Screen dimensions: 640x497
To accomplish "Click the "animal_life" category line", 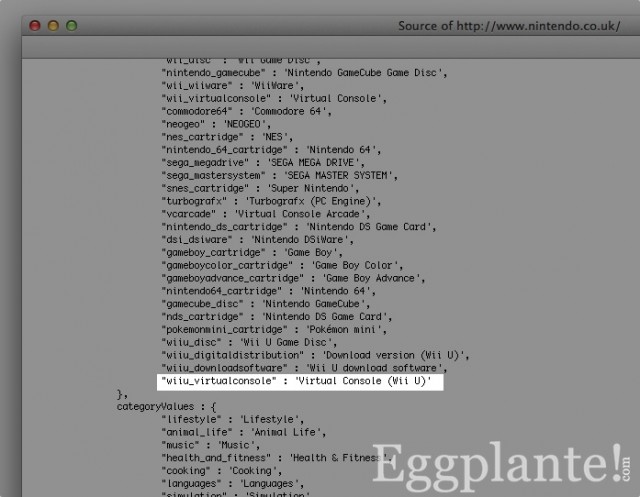I will pyautogui.click(x=244, y=433).
